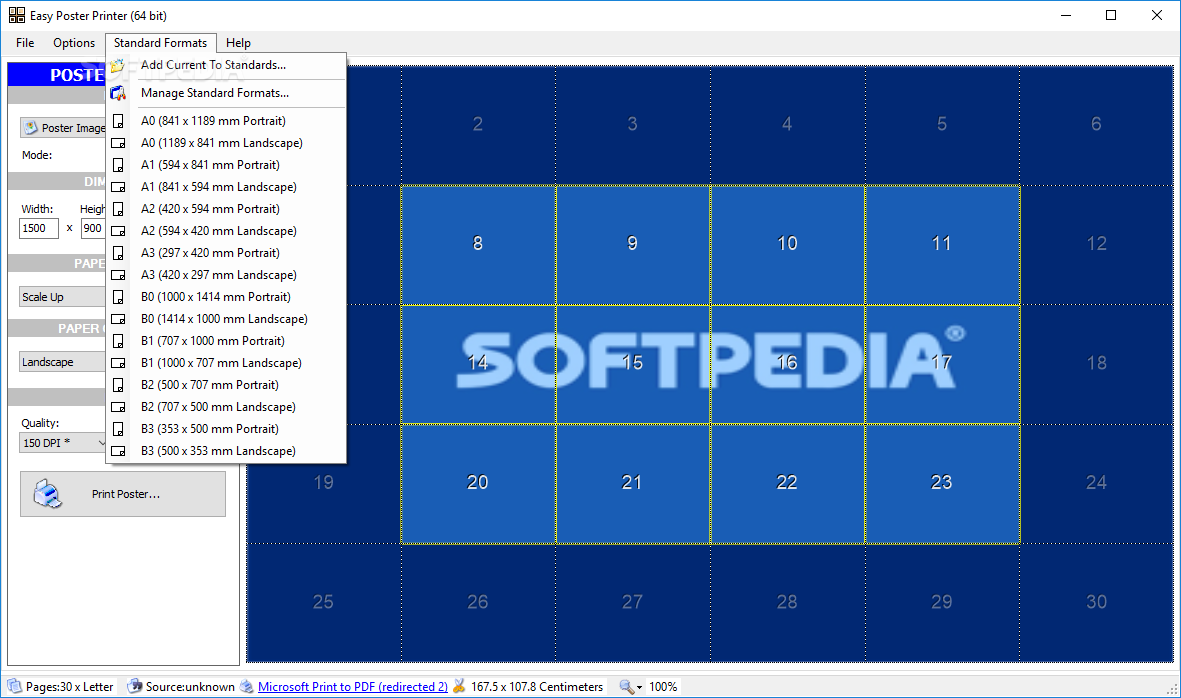Click the printer icon on Print Poster
Viewport: 1181px width, 698px height.
coord(48,494)
